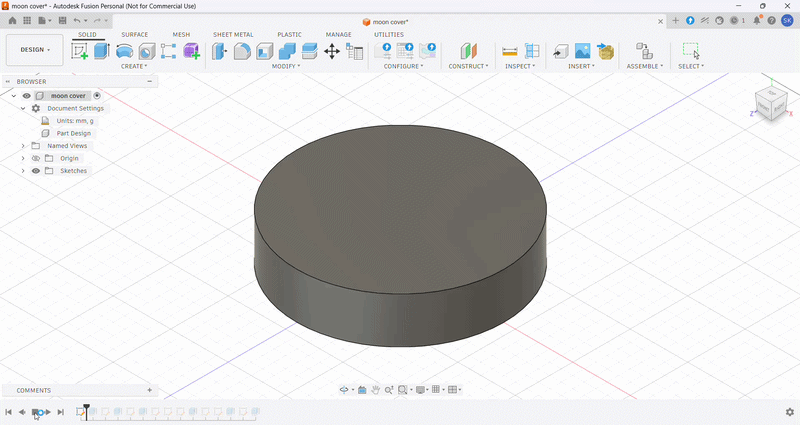Select the Move/Copy tool
This screenshot has width=800, height=425.
point(332,51)
